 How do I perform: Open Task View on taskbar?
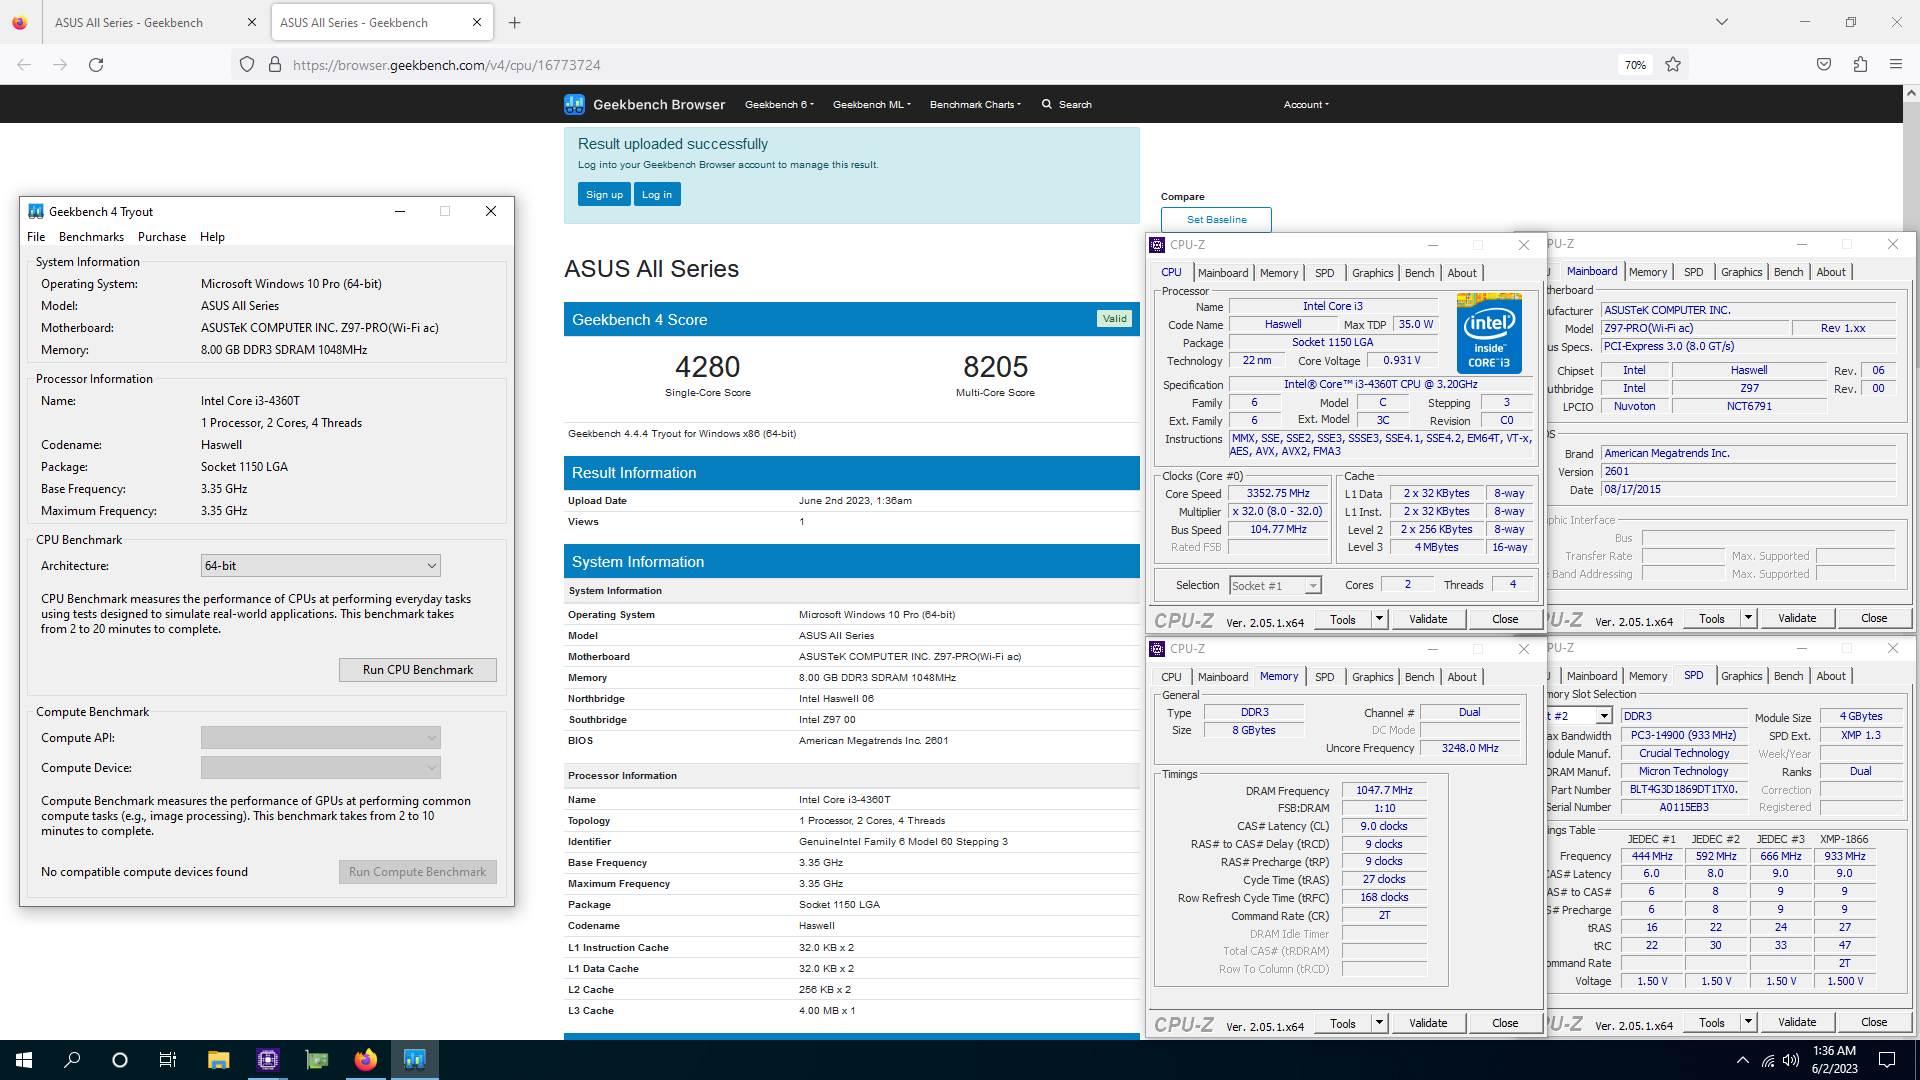pos(168,1060)
